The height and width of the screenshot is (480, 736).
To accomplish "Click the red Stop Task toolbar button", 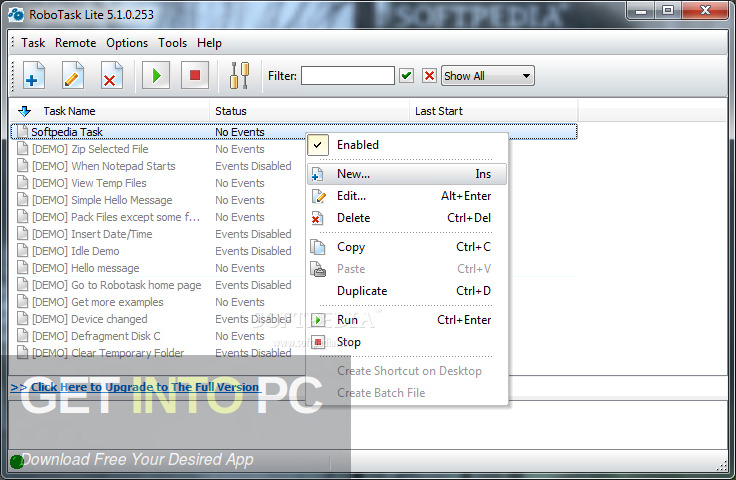I will (195, 75).
